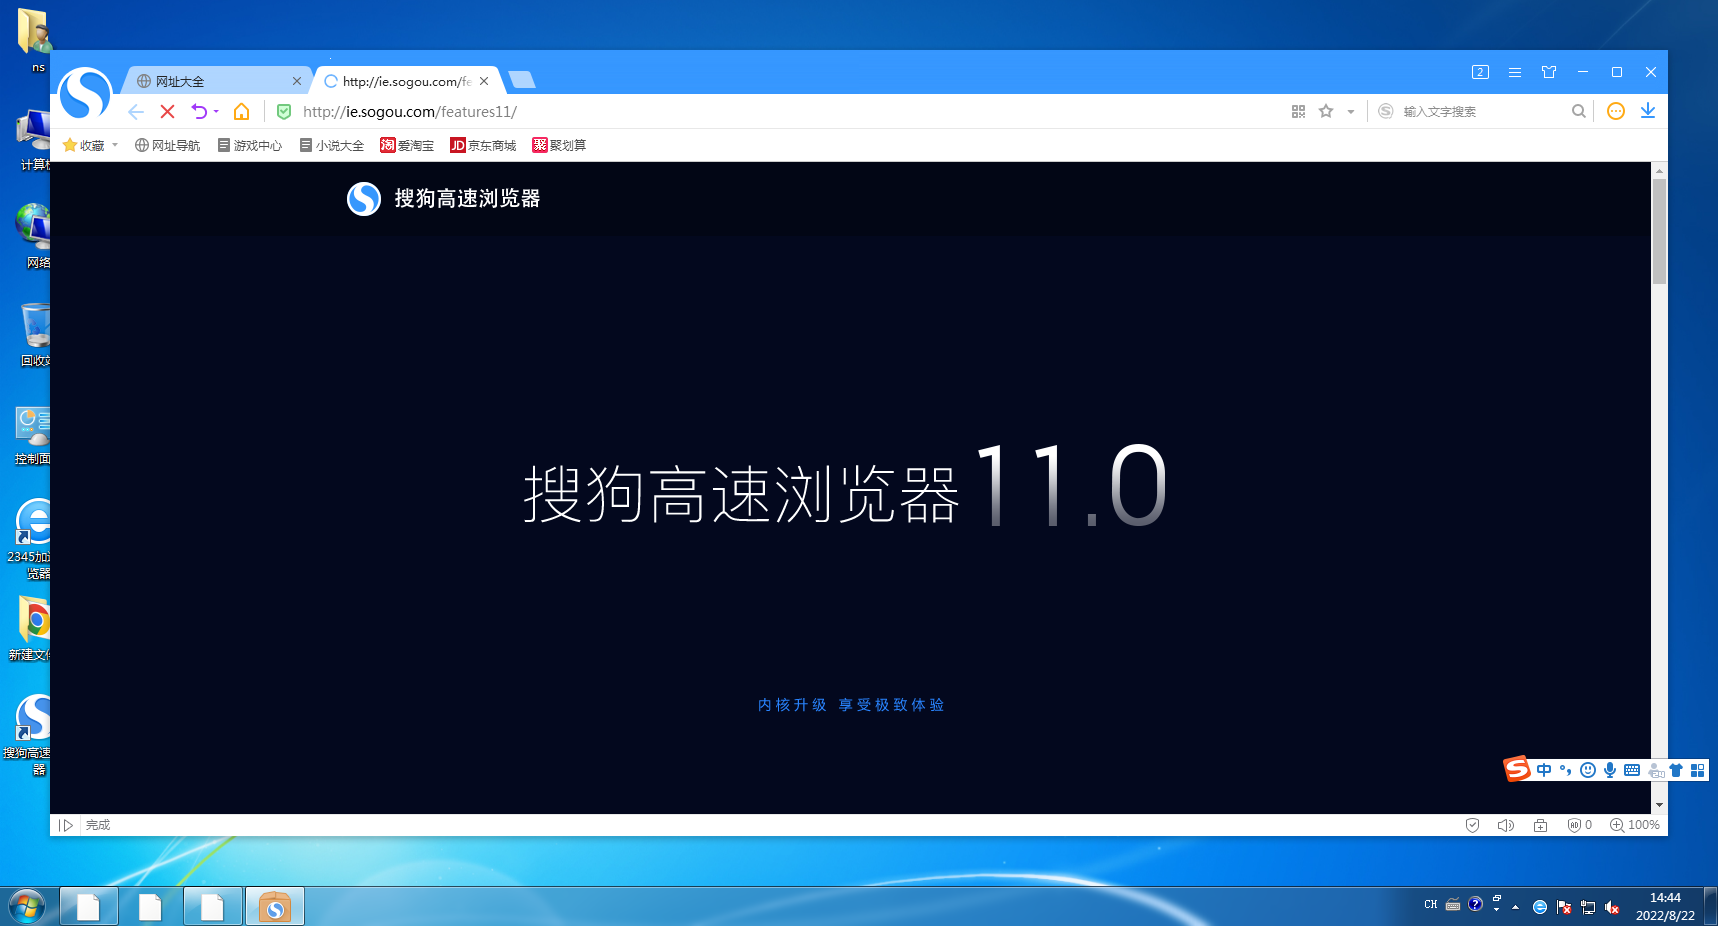1718x926 pixels.
Task: Open the 100% page zoom control
Action: point(1635,825)
